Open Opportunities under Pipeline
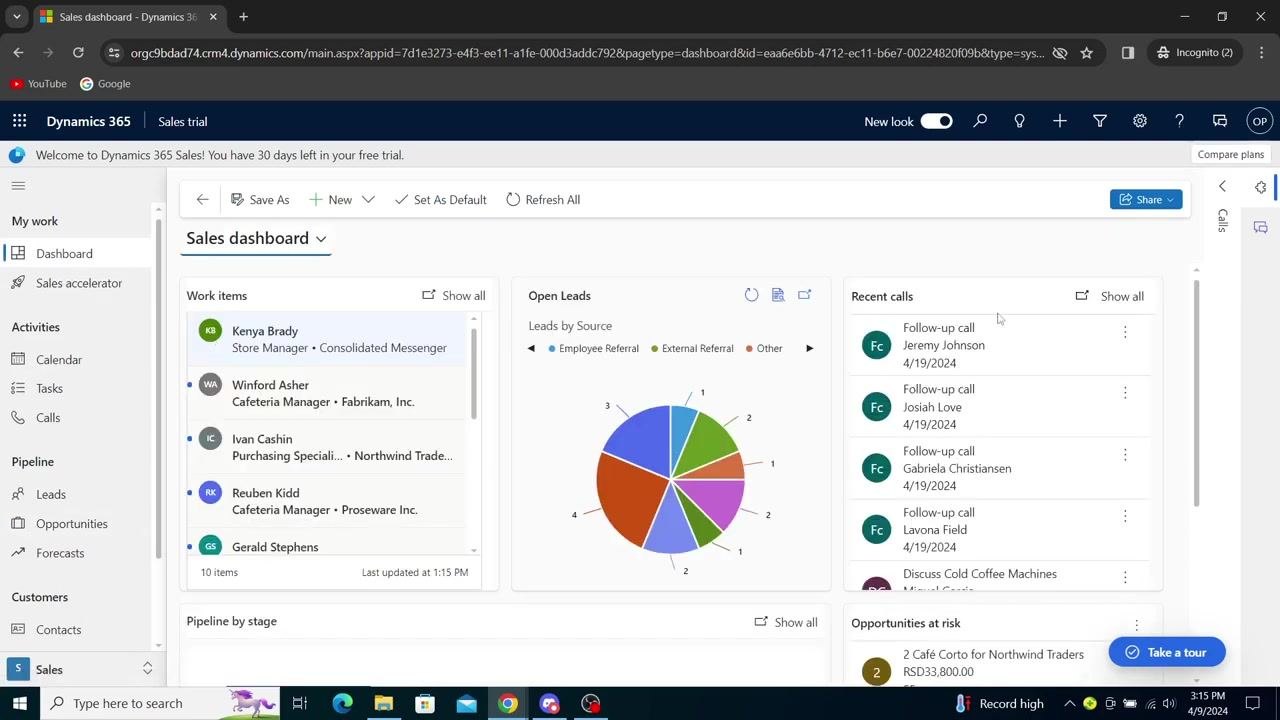This screenshot has width=1280, height=720. (78, 523)
